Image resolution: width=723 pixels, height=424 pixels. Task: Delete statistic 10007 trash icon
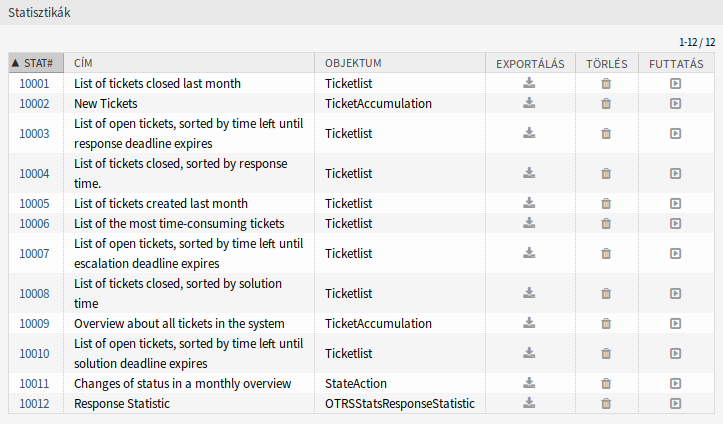(x=606, y=253)
